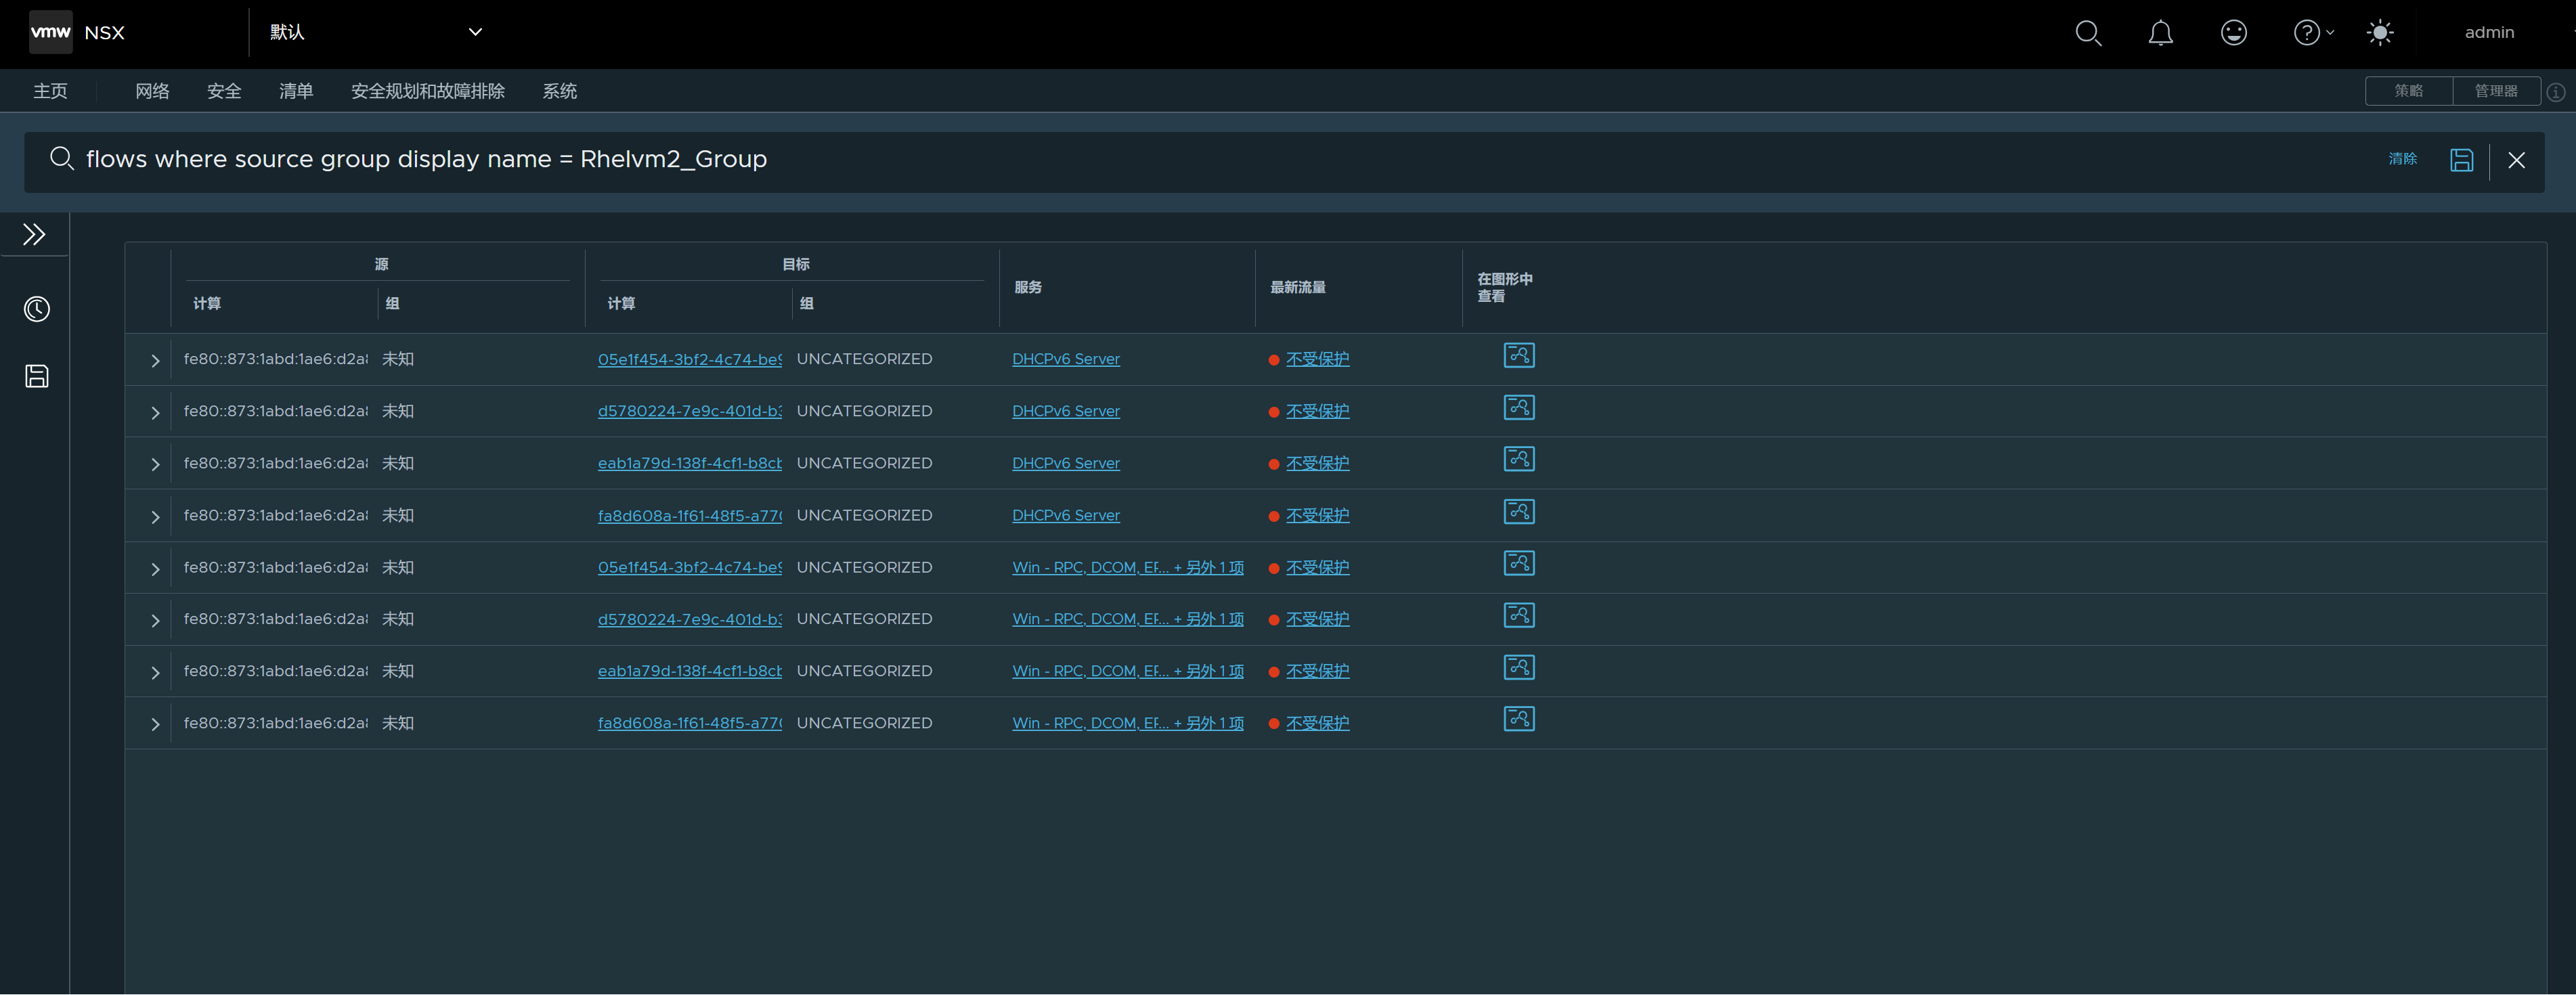Image resolution: width=2576 pixels, height=995 pixels.
Task: View eab1a79d DHCPv6 flow in graph
Action: click(1518, 459)
